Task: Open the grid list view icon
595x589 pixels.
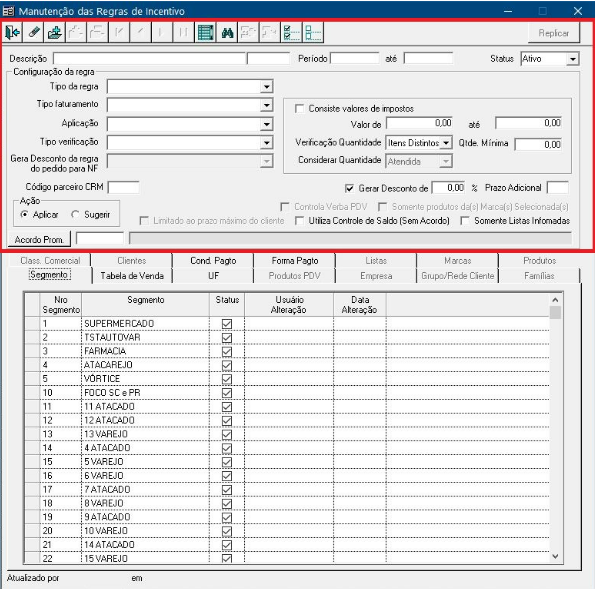Action: click(x=205, y=33)
